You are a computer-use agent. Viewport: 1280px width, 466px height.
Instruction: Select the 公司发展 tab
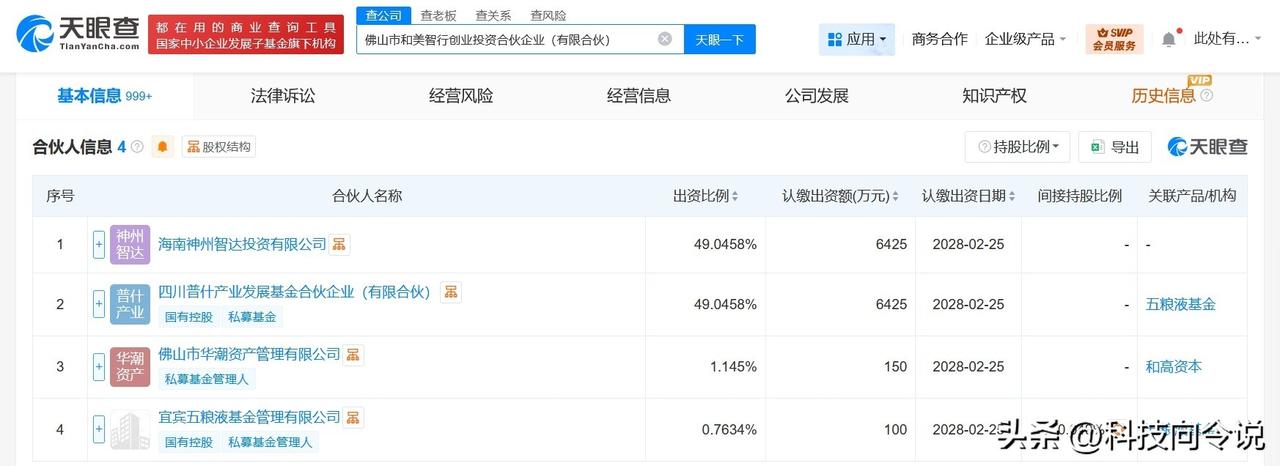pos(817,96)
